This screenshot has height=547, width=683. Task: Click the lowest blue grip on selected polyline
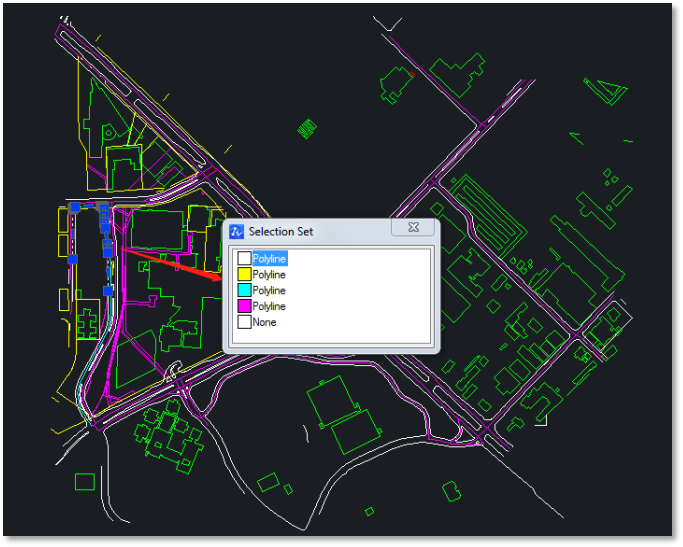click(x=108, y=291)
